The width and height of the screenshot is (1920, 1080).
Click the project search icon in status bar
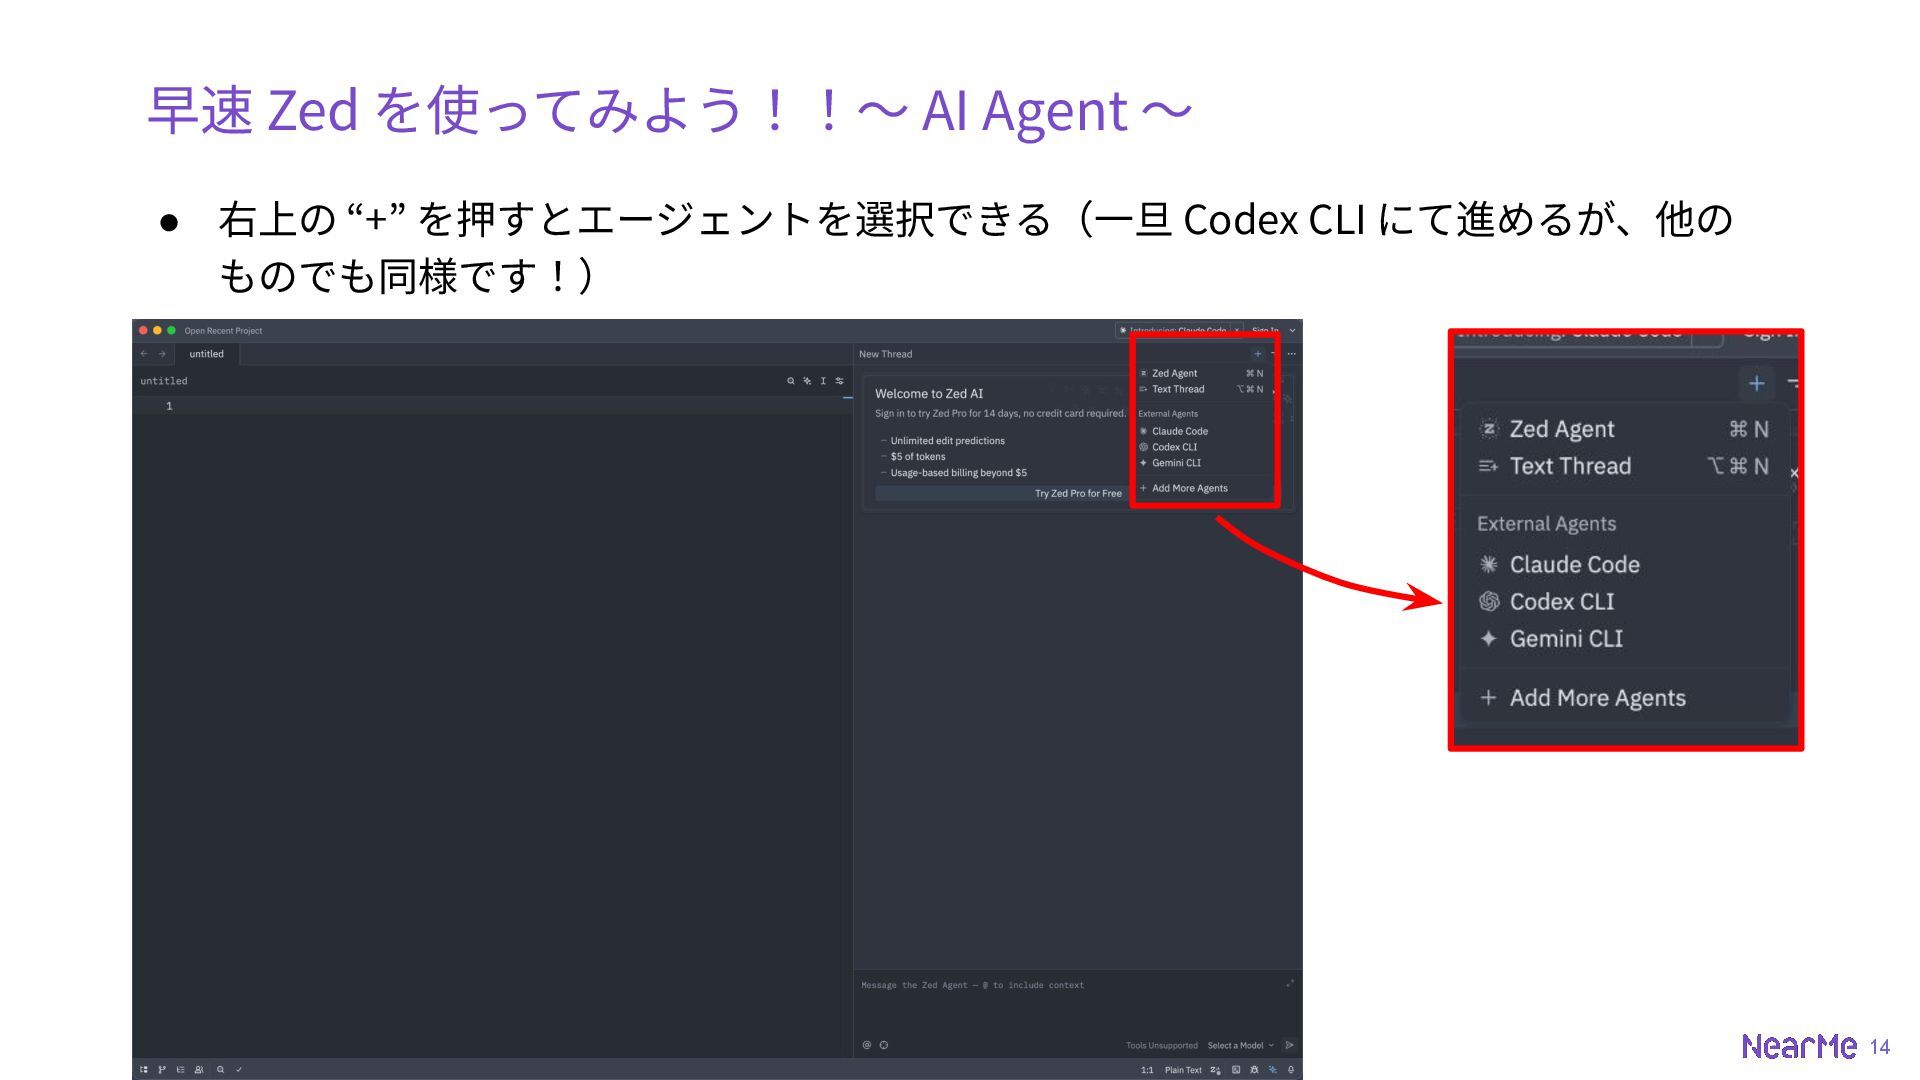tap(220, 1069)
